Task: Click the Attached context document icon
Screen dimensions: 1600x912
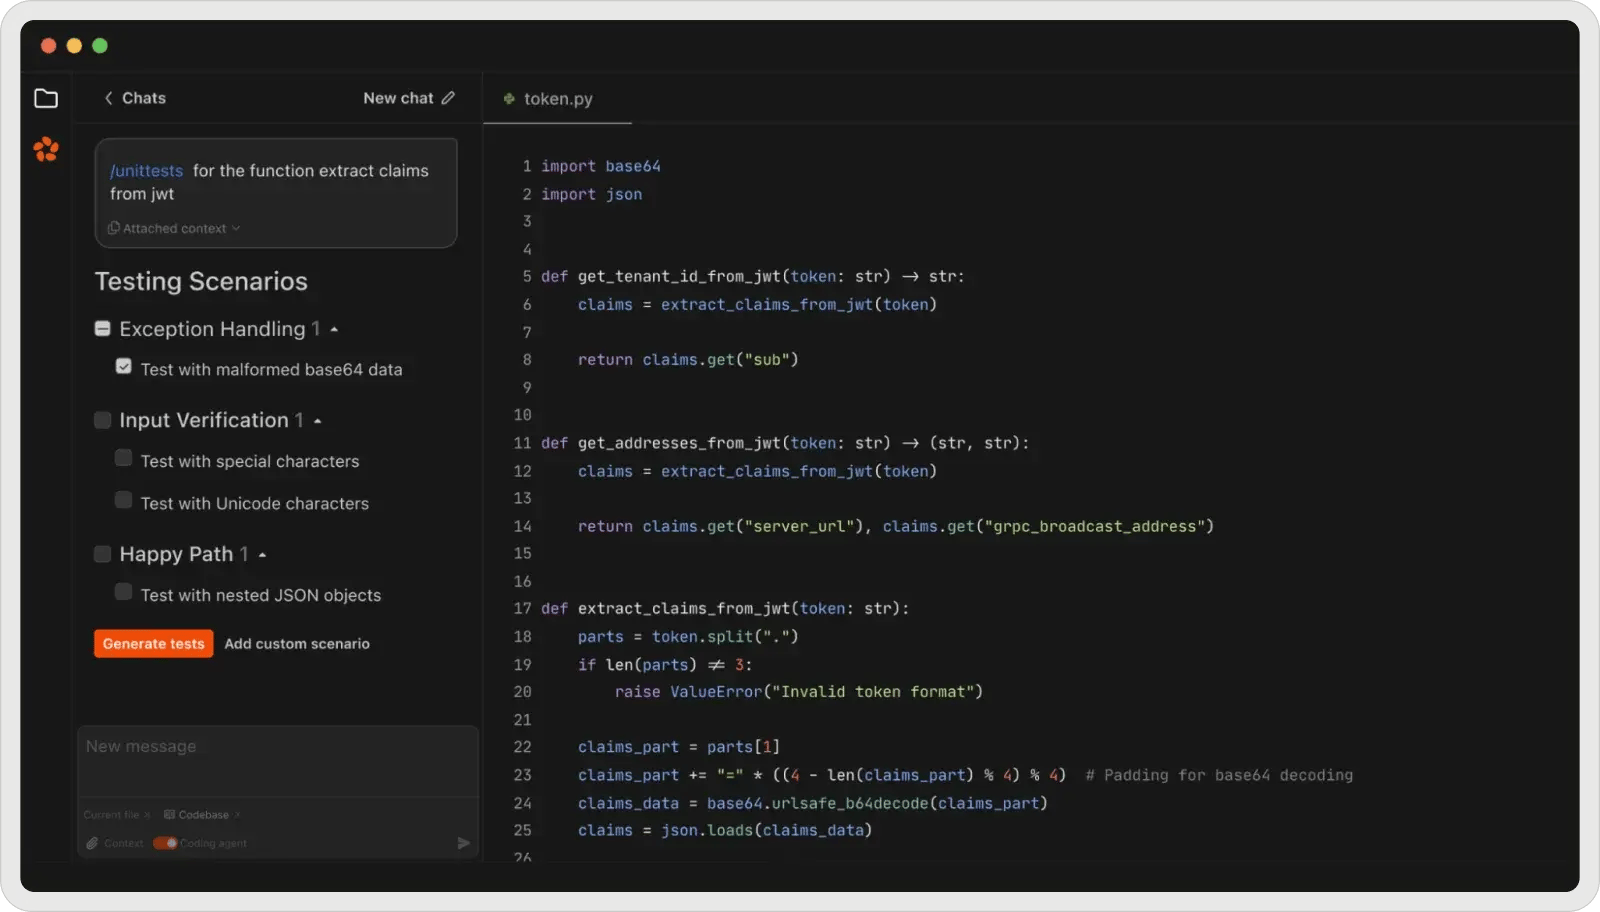Action: click(114, 228)
